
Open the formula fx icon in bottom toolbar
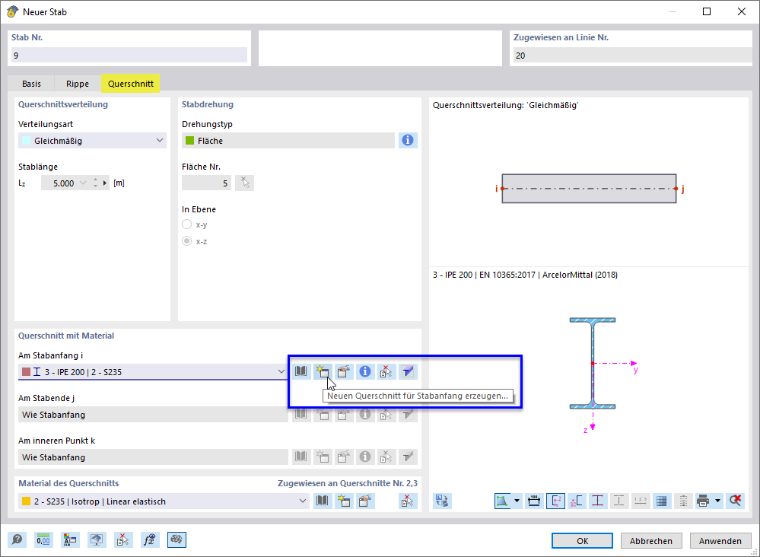click(x=150, y=540)
